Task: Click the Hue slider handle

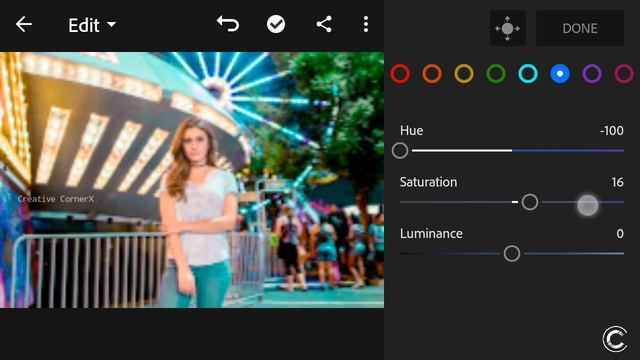Action: click(400, 151)
